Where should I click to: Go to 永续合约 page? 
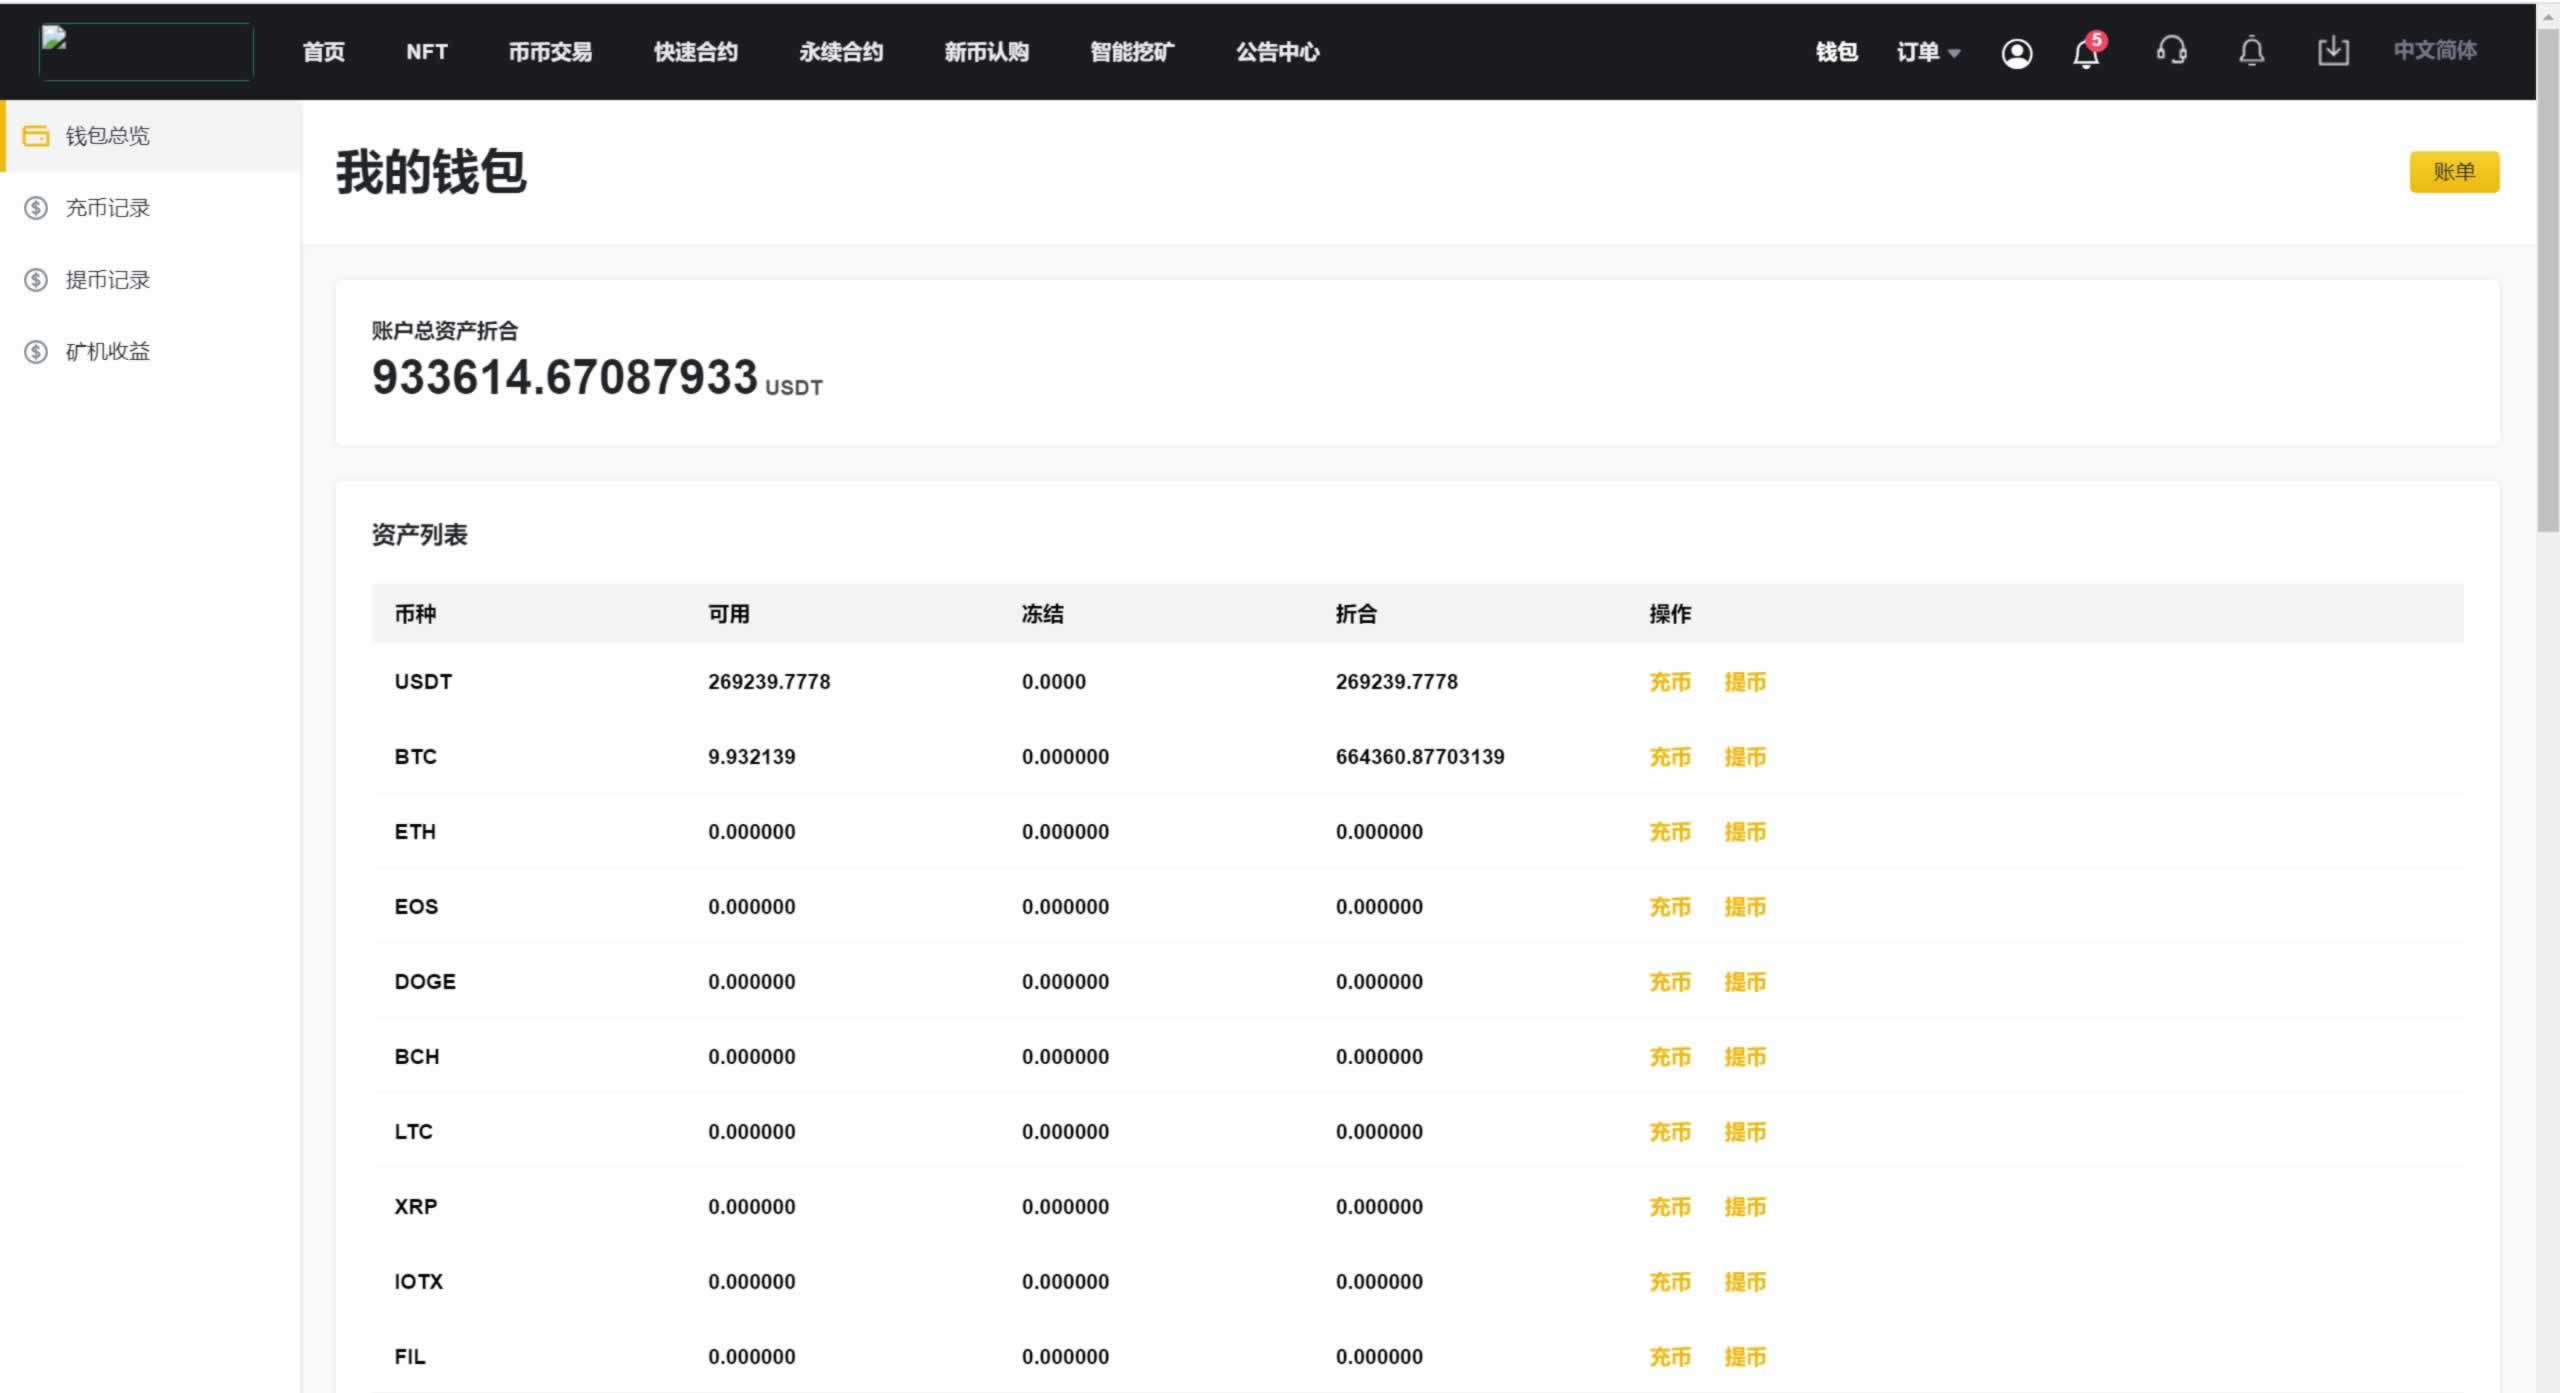[x=841, y=52]
